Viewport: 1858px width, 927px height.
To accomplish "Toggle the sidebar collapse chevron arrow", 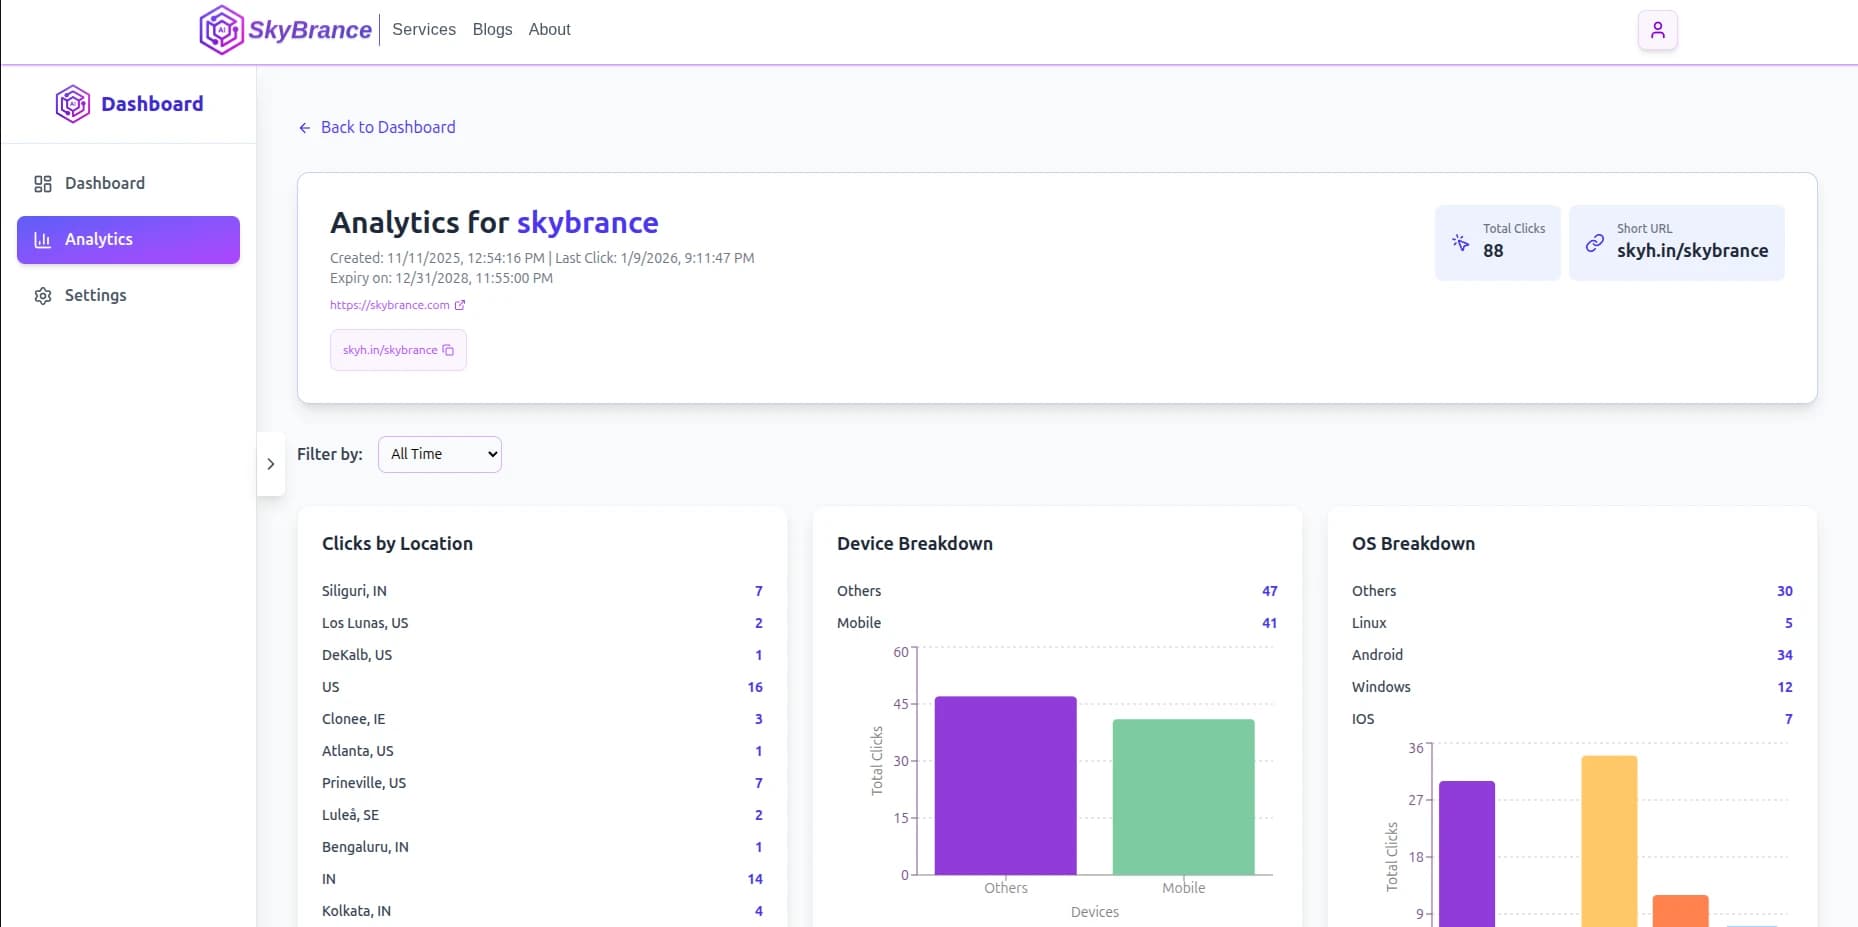I will [x=271, y=464].
